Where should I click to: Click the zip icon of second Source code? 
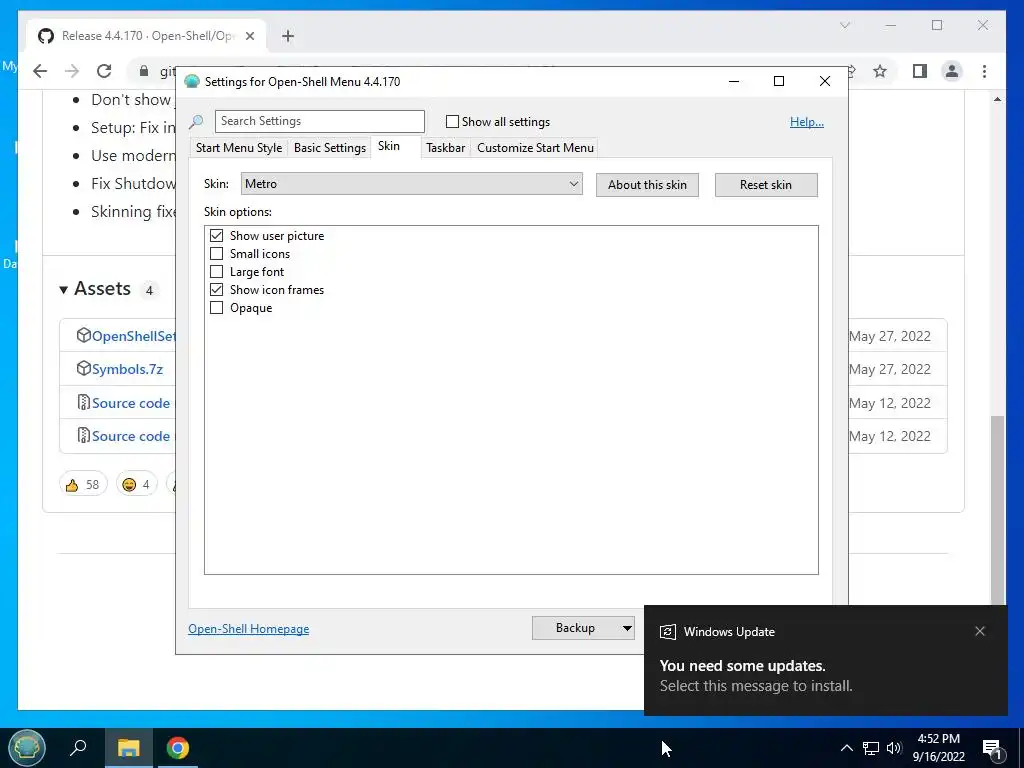pyautogui.click(x=84, y=435)
